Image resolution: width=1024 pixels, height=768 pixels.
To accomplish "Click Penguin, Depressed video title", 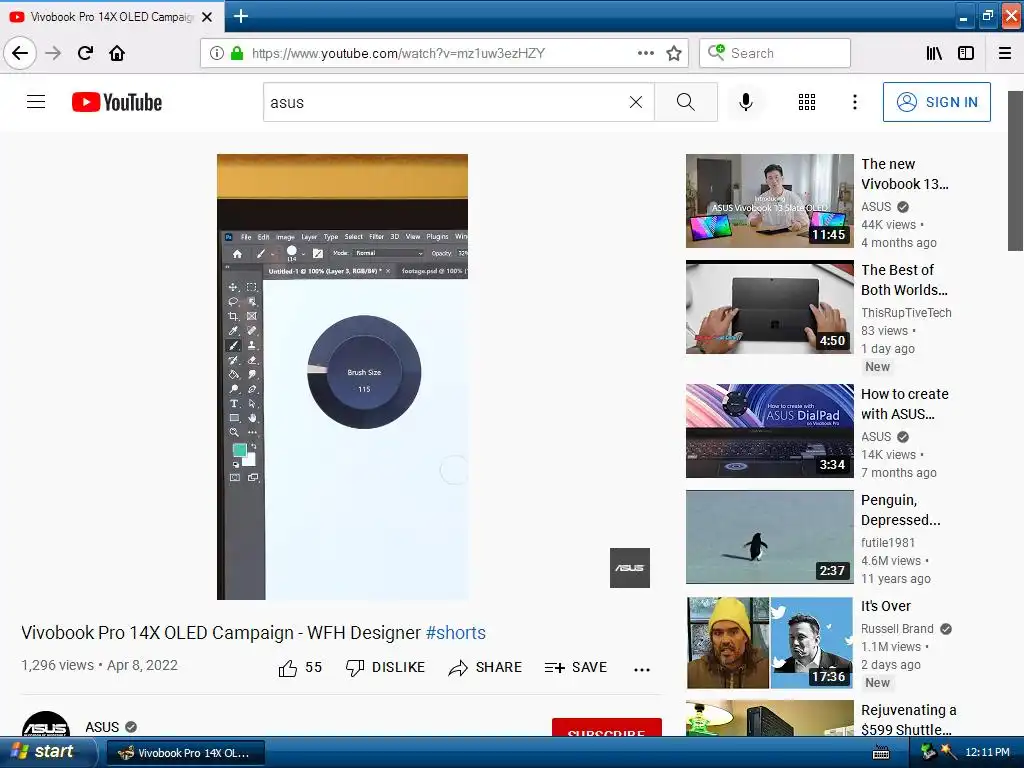I will click(x=901, y=509).
